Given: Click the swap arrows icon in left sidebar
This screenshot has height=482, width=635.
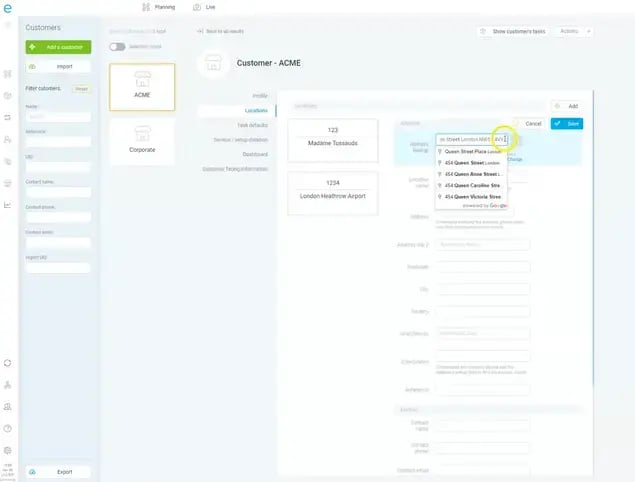Looking at the screenshot, I should 8,117.
